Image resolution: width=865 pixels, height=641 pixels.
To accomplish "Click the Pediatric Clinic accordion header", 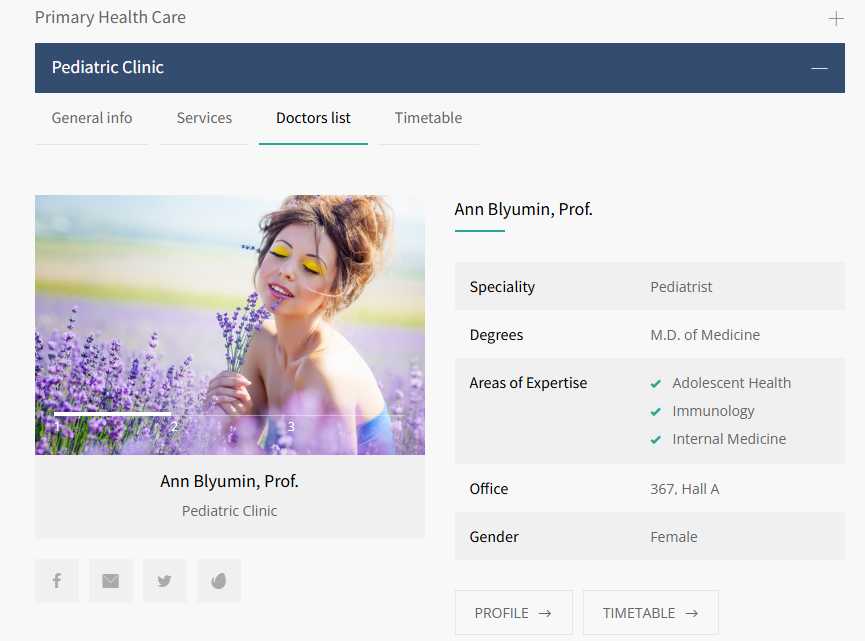I will click(440, 68).
